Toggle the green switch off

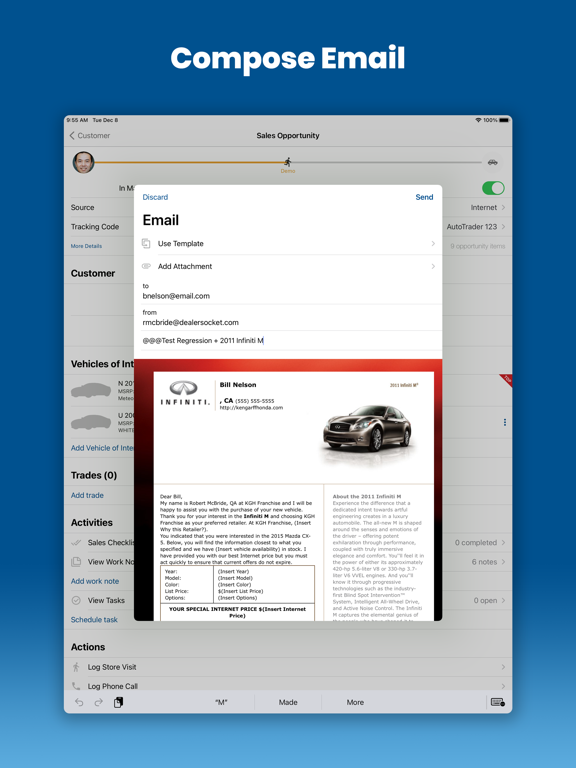click(493, 188)
